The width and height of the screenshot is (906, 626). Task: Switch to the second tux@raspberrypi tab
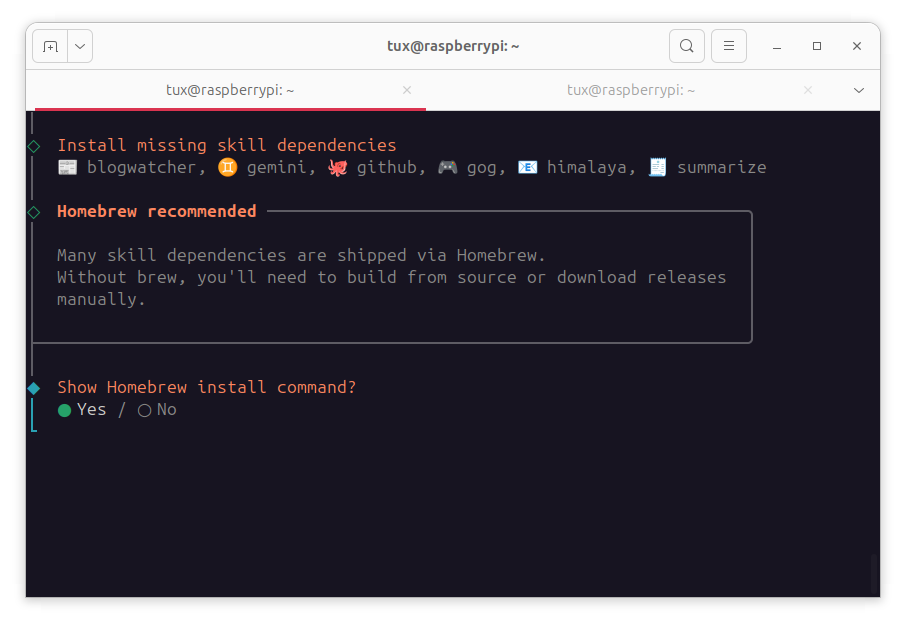click(630, 90)
